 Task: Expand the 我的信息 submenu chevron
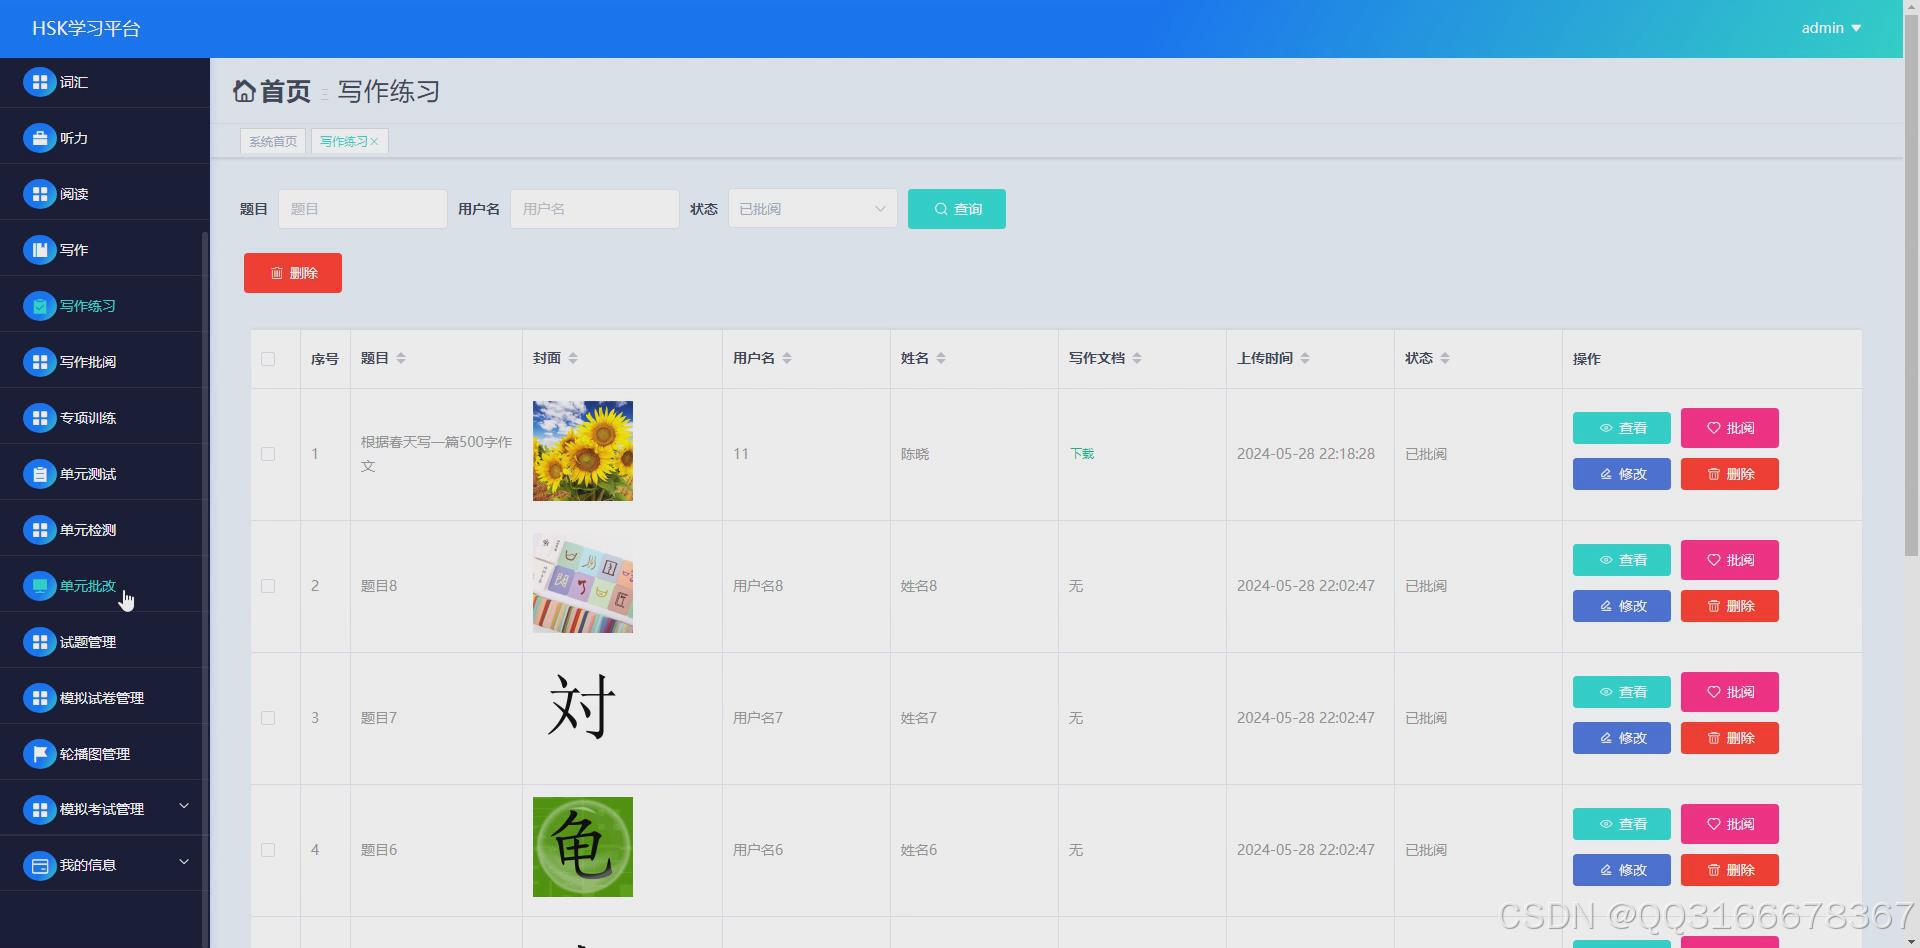[184, 862]
